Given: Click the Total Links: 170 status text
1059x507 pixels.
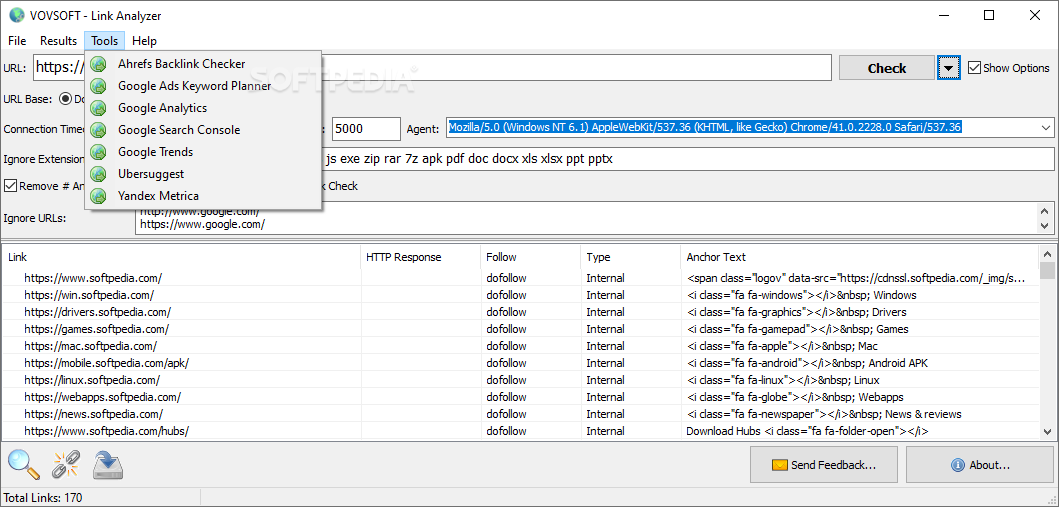Looking at the screenshot, I should (43, 498).
